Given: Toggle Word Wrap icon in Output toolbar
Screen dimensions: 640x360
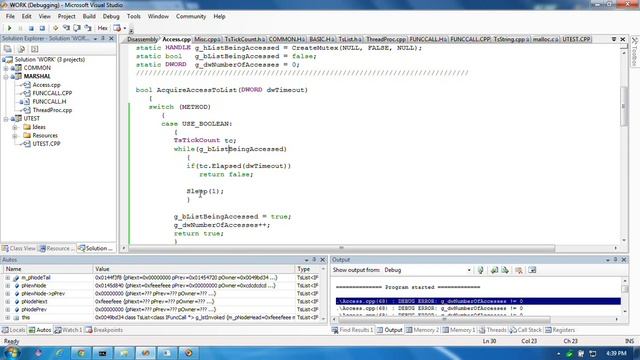Looking at the screenshot, I should coord(532,270).
